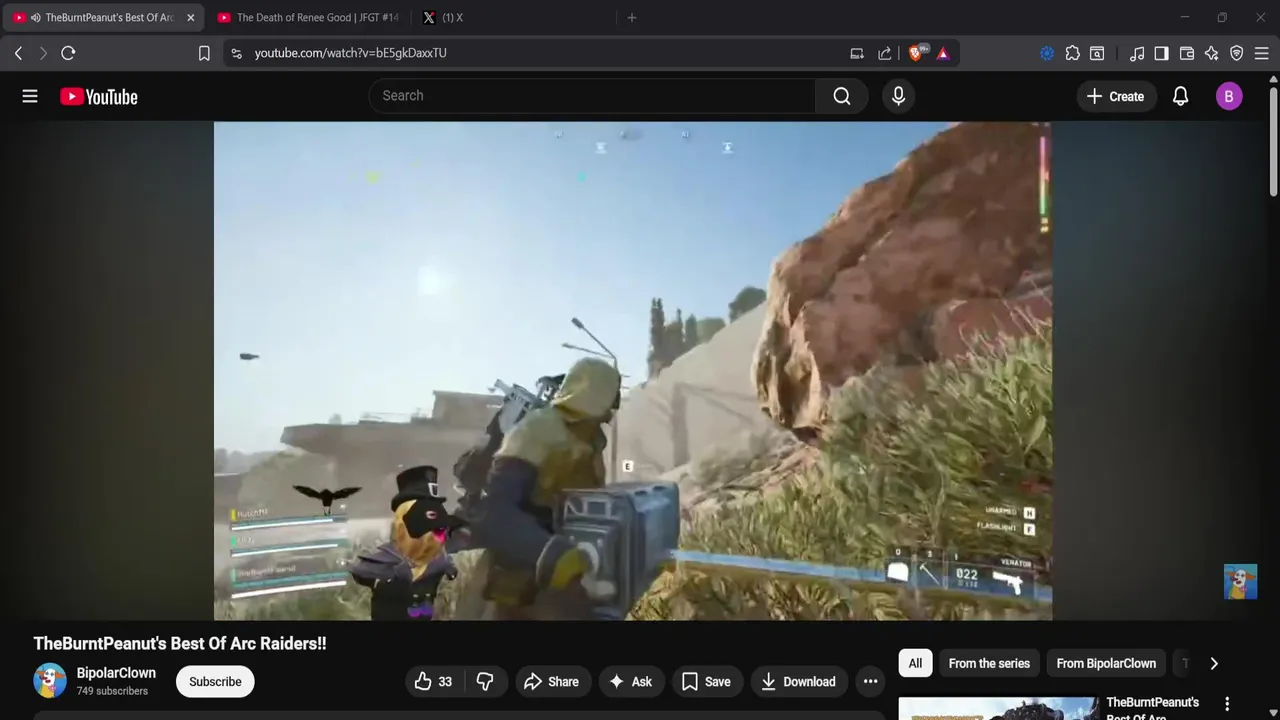Reload the current page
Screen dimensions: 1280x720
tap(68, 53)
